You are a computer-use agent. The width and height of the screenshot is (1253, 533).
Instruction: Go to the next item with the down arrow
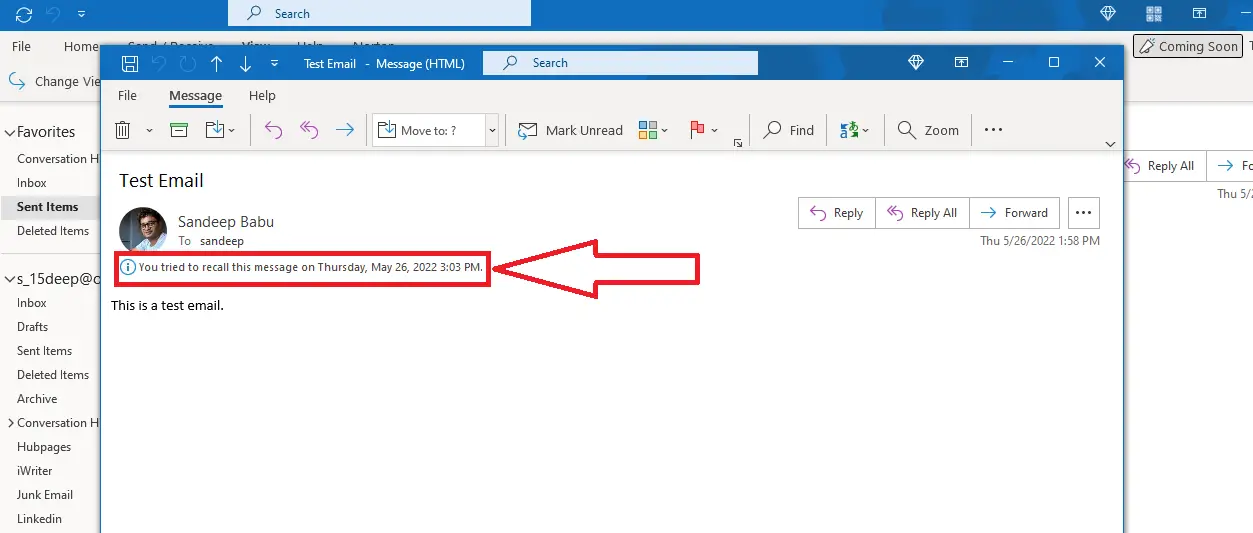coord(245,63)
